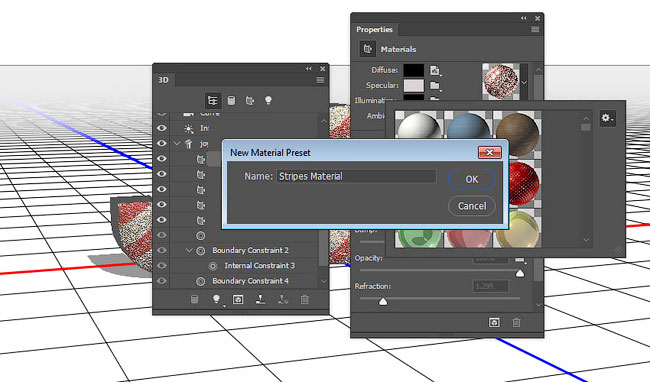
Task: Click the Render icon in 3D panel footer
Action: pyautogui.click(x=238, y=299)
